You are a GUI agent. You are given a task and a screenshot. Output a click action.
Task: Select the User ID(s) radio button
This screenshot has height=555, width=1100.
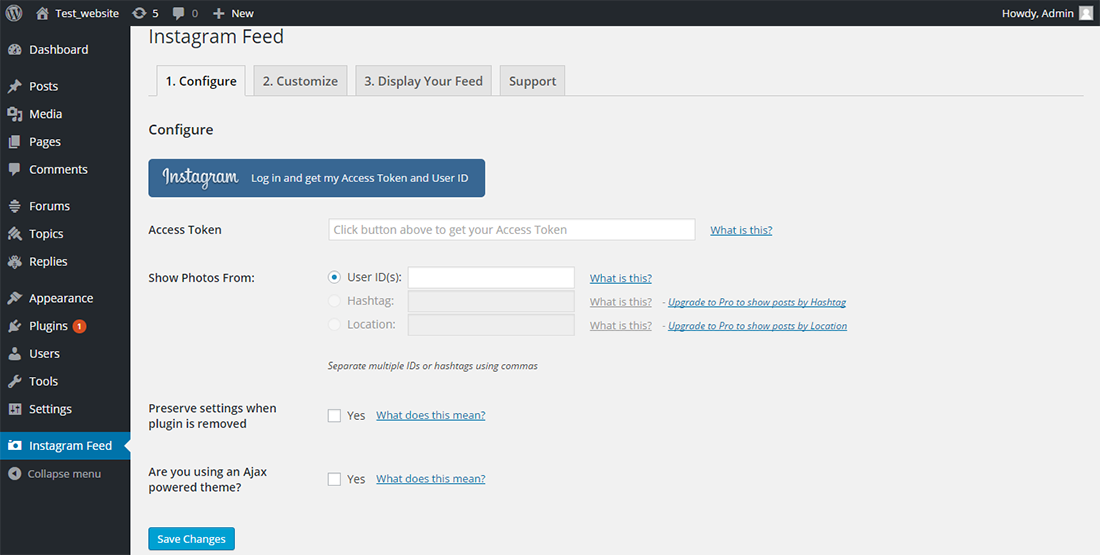coord(334,277)
